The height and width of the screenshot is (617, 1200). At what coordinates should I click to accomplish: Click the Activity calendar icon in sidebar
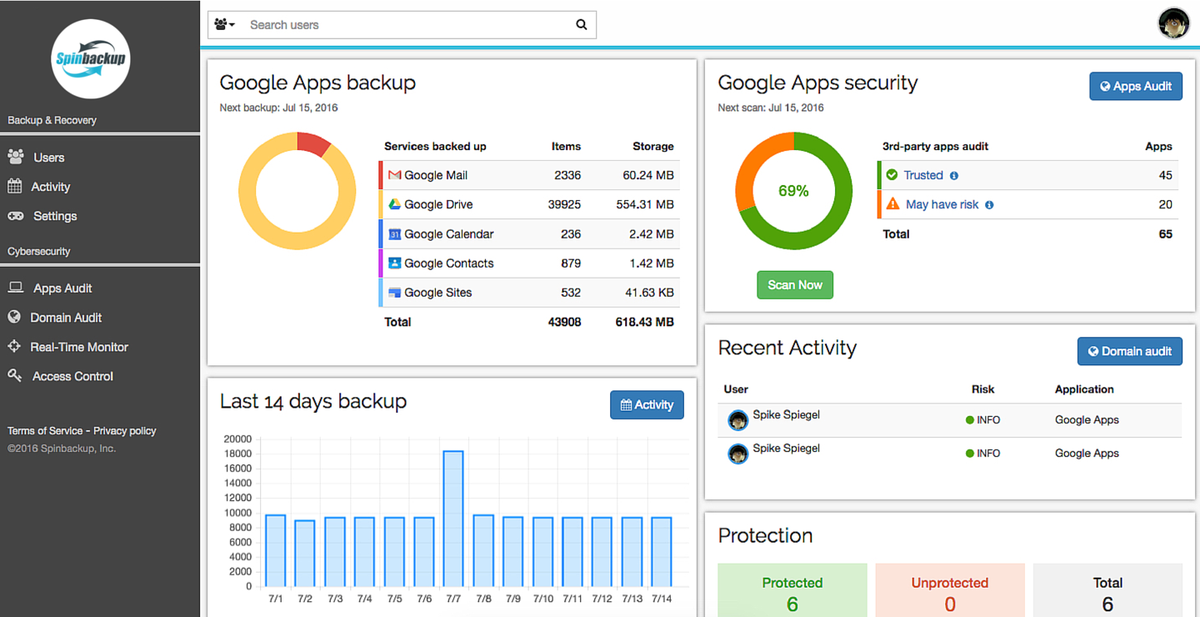point(15,186)
